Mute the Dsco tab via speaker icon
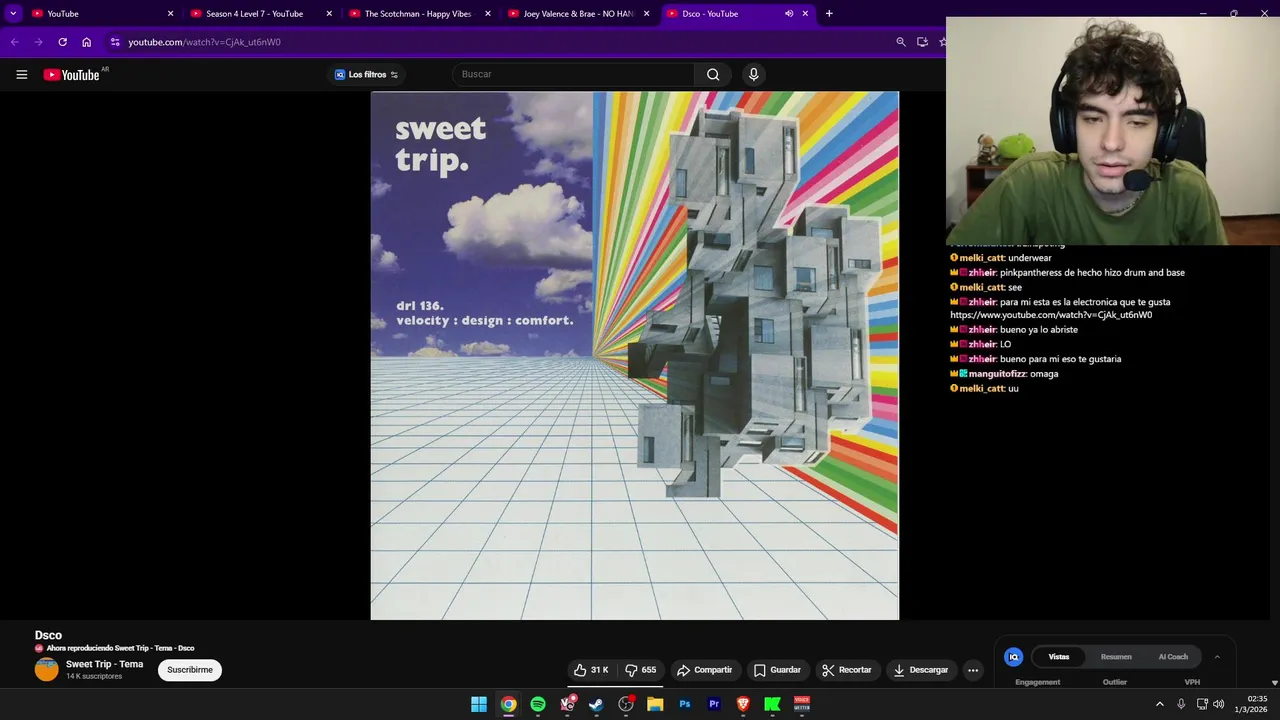Image resolution: width=1280 pixels, height=720 pixels. (789, 14)
